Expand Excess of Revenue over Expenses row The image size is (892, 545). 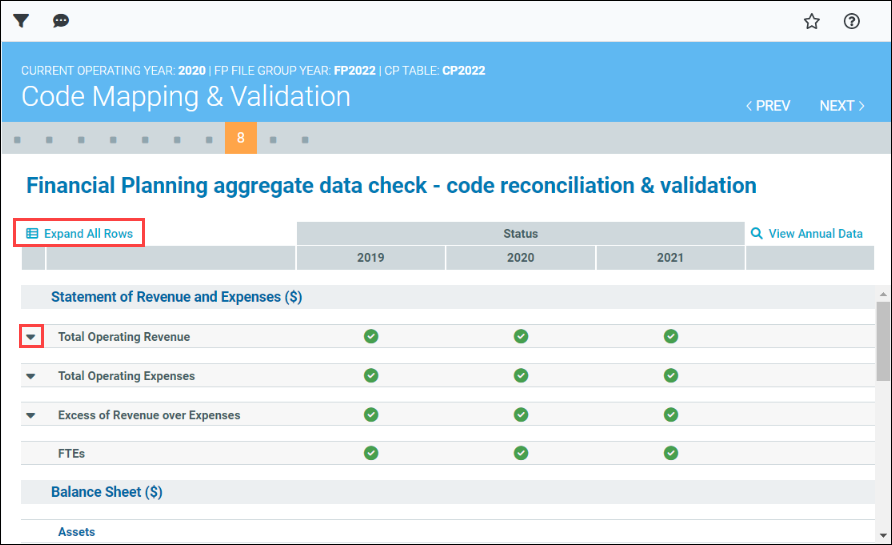click(31, 415)
